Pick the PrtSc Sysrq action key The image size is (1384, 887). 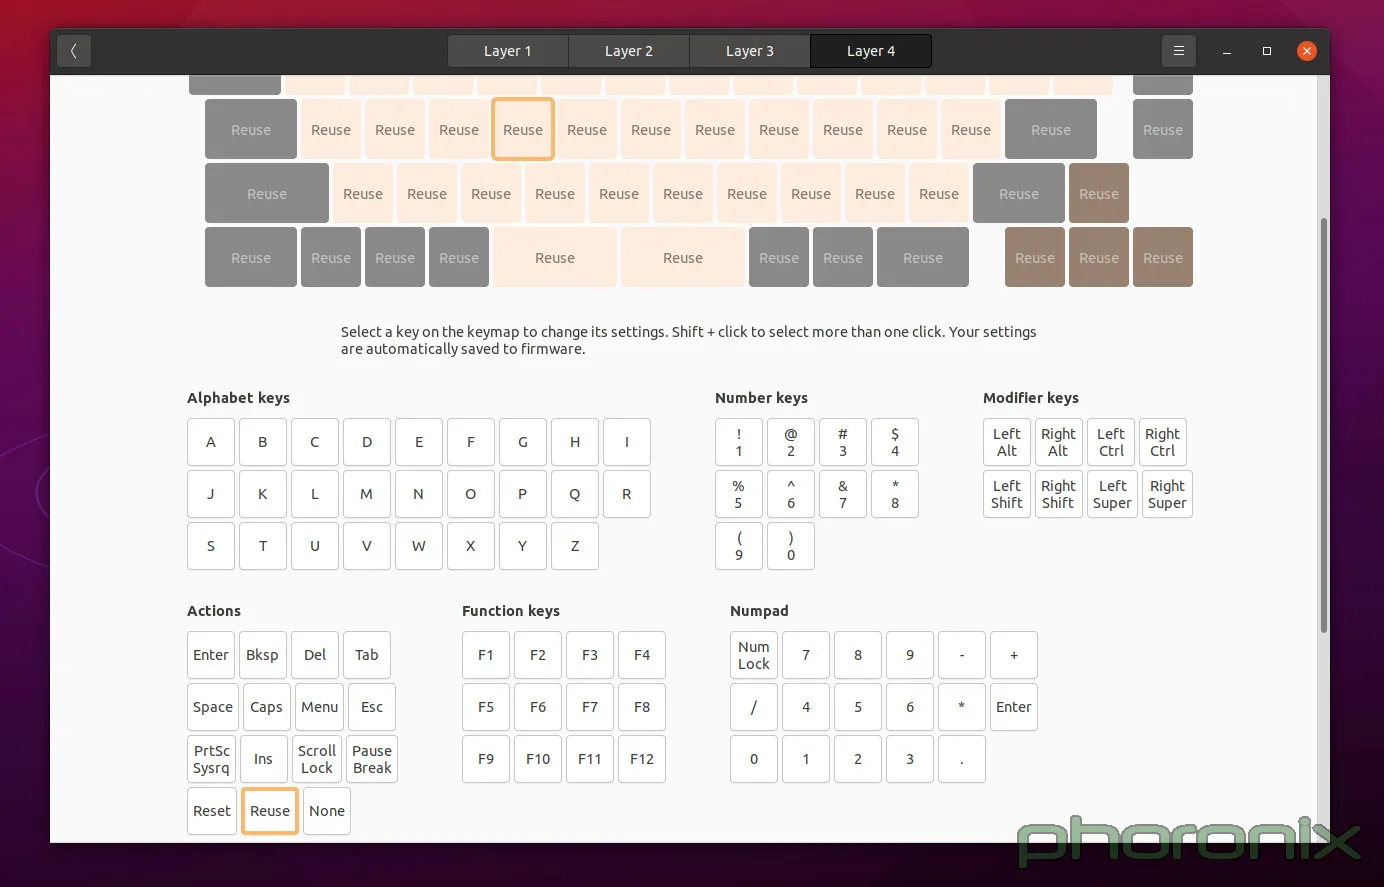(x=212, y=759)
